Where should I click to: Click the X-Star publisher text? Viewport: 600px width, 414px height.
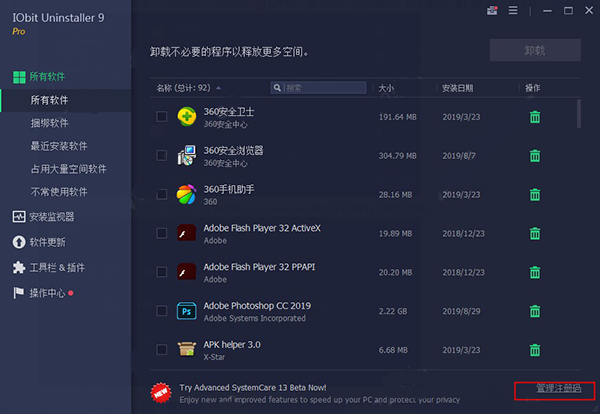(x=214, y=357)
